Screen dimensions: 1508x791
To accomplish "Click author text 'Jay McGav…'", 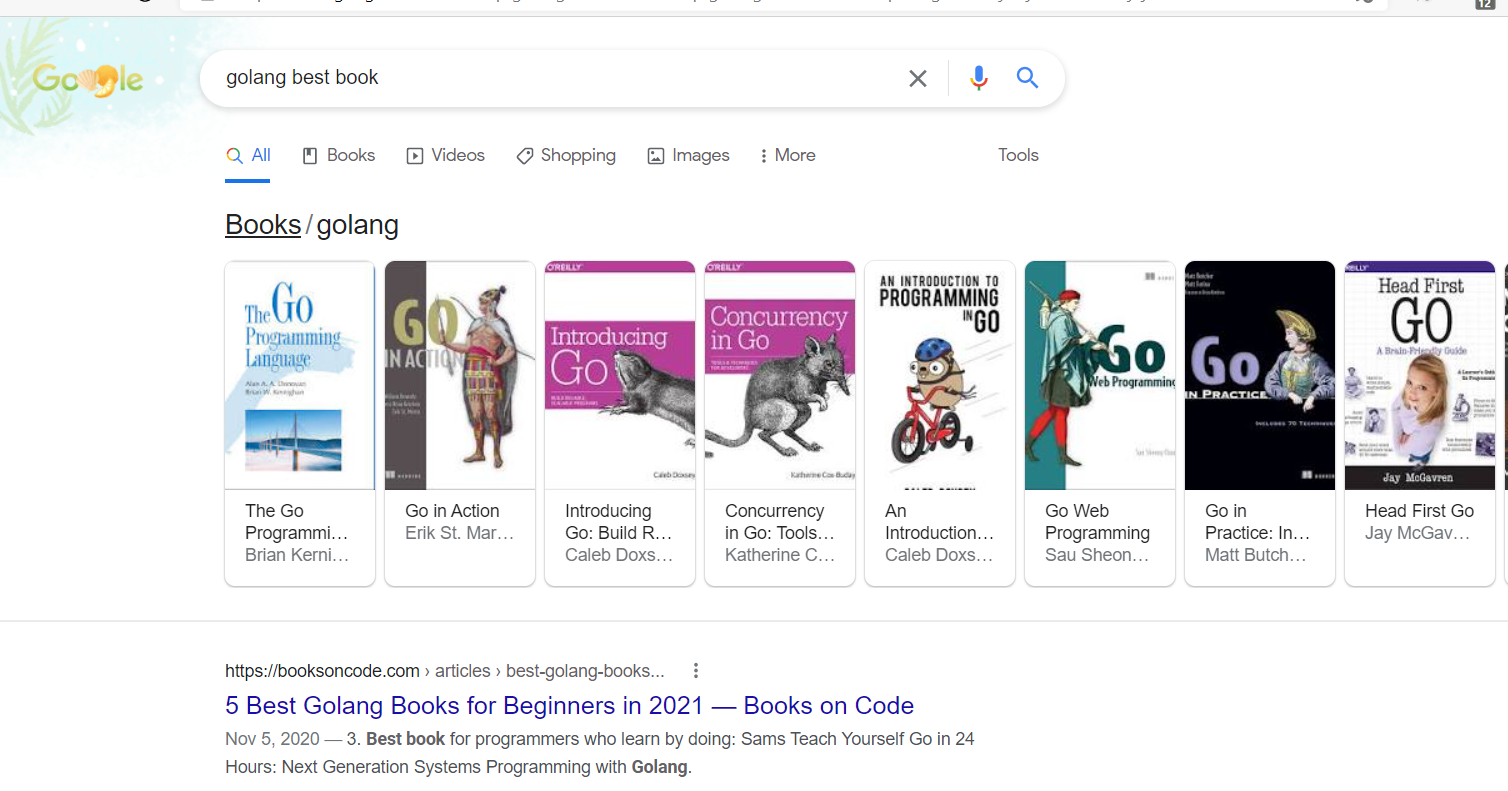I will [x=1418, y=533].
